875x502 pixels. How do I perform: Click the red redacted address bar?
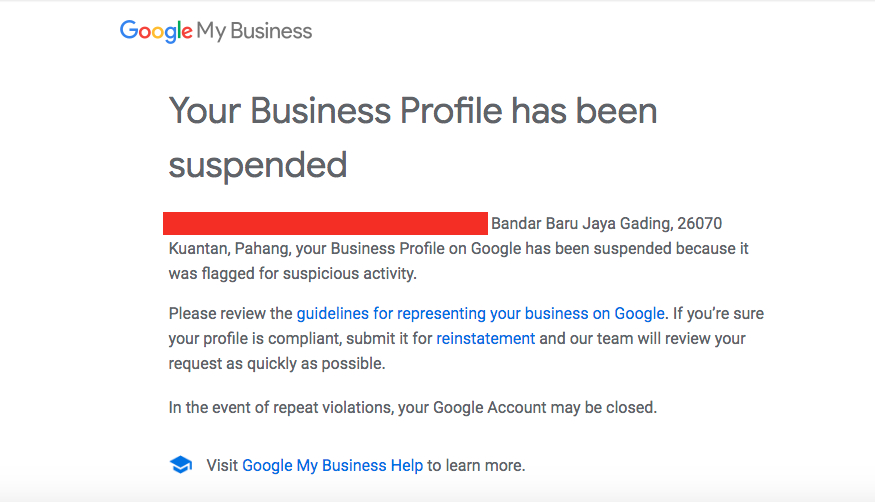[325, 223]
